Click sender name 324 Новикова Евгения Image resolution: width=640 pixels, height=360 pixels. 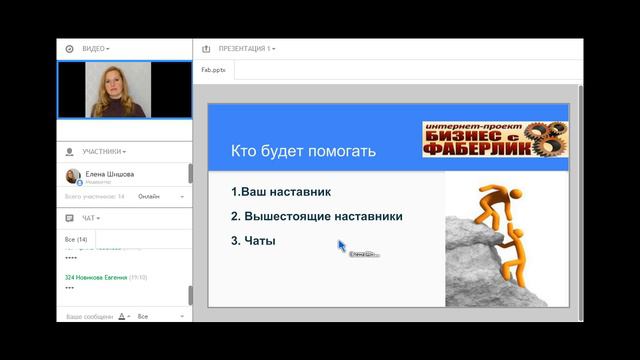[96, 277]
